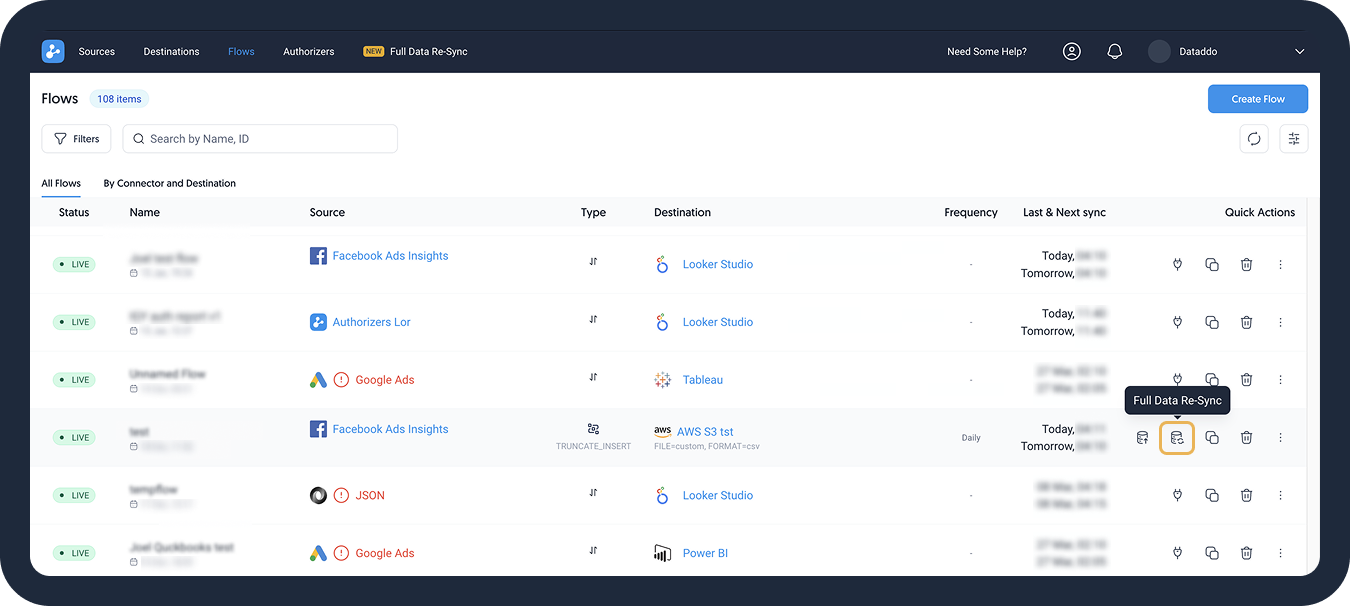The width and height of the screenshot is (1350, 606).
Task: Open the Authorizers Lor source link
Action: point(372,322)
